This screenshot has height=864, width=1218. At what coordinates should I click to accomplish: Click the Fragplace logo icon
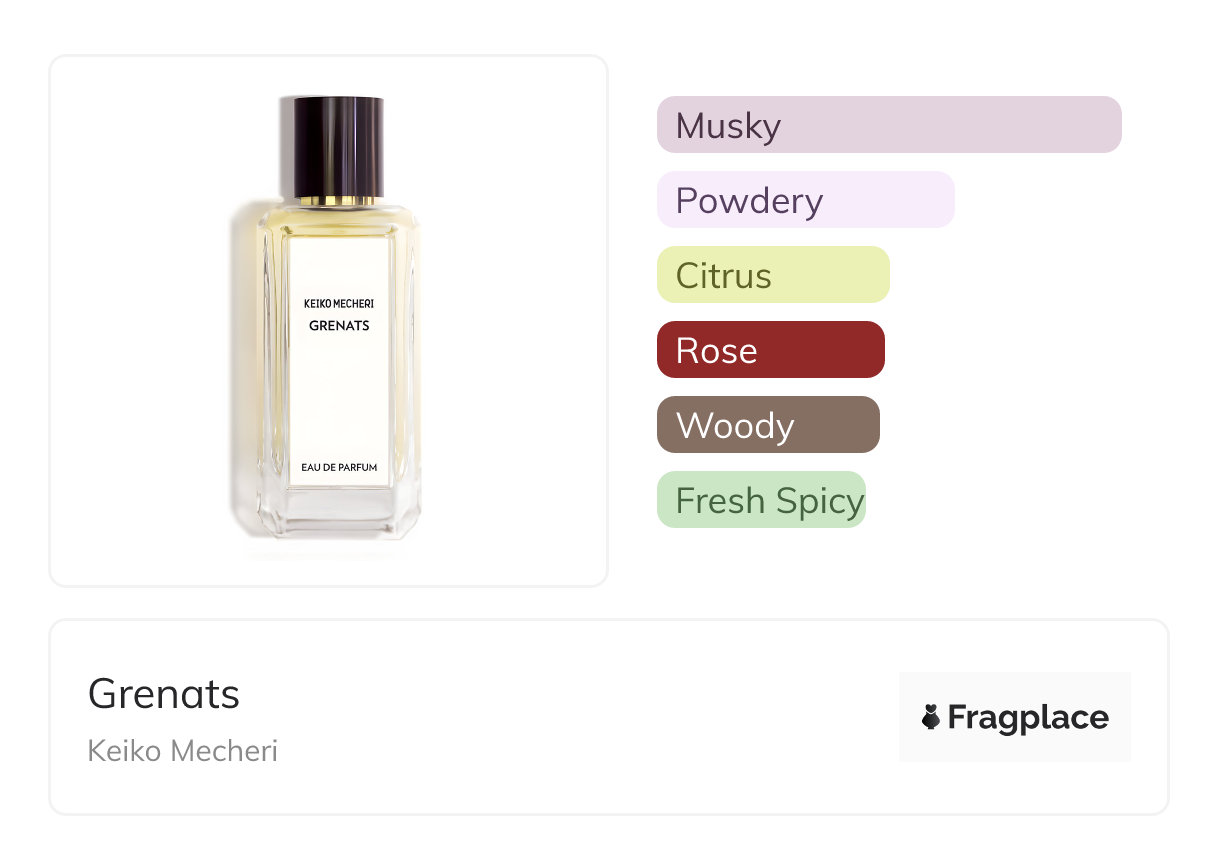tap(931, 717)
